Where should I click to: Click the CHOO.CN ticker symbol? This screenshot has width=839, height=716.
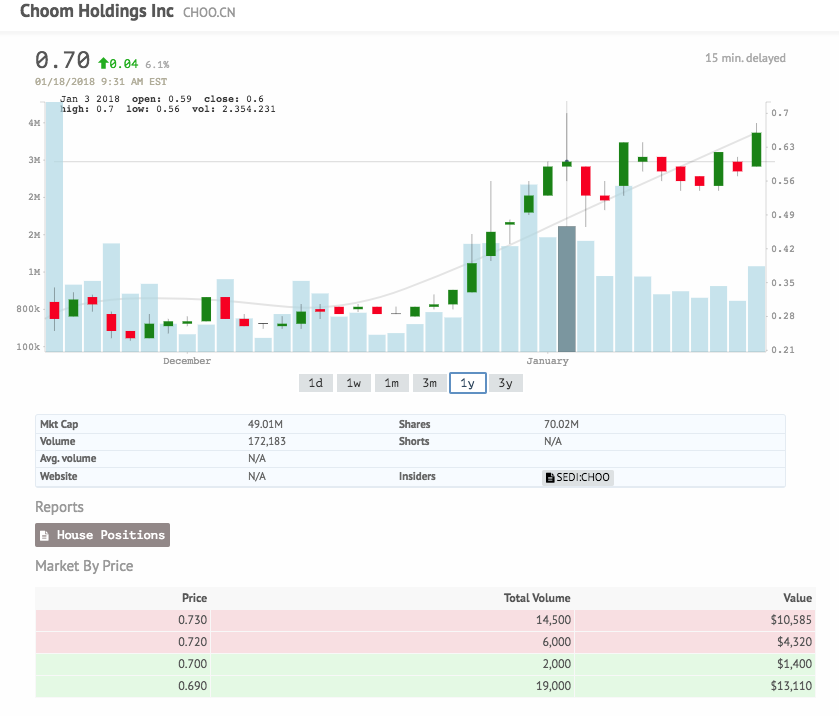[209, 14]
